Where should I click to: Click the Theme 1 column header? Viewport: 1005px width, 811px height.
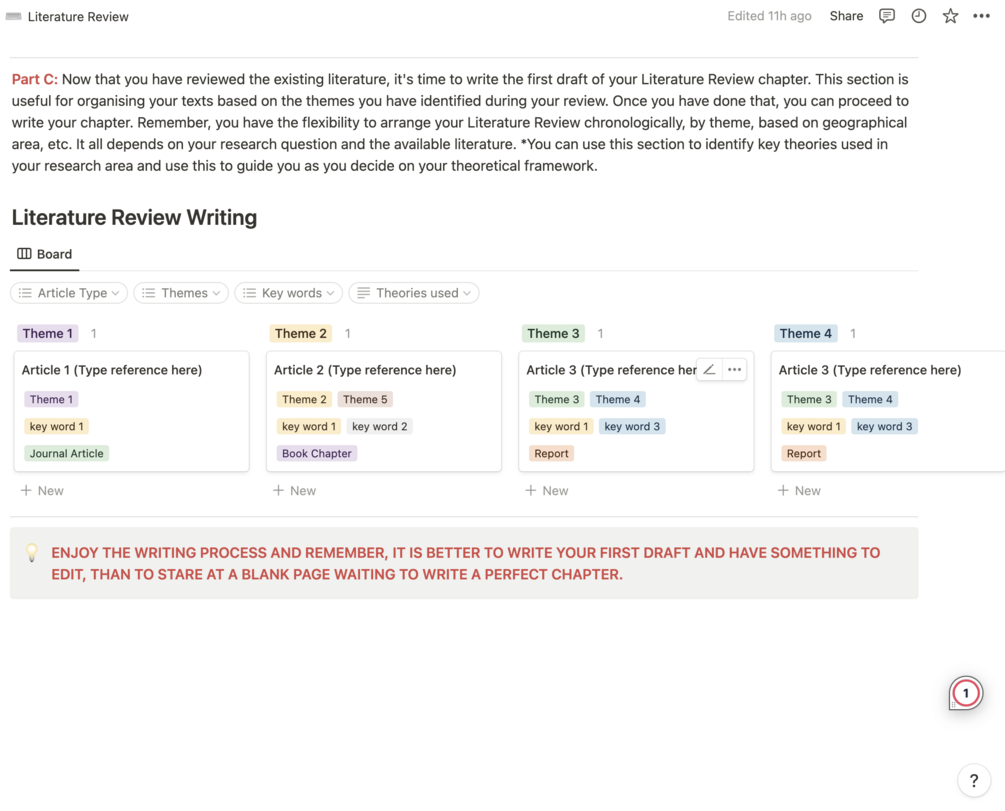(x=47, y=333)
